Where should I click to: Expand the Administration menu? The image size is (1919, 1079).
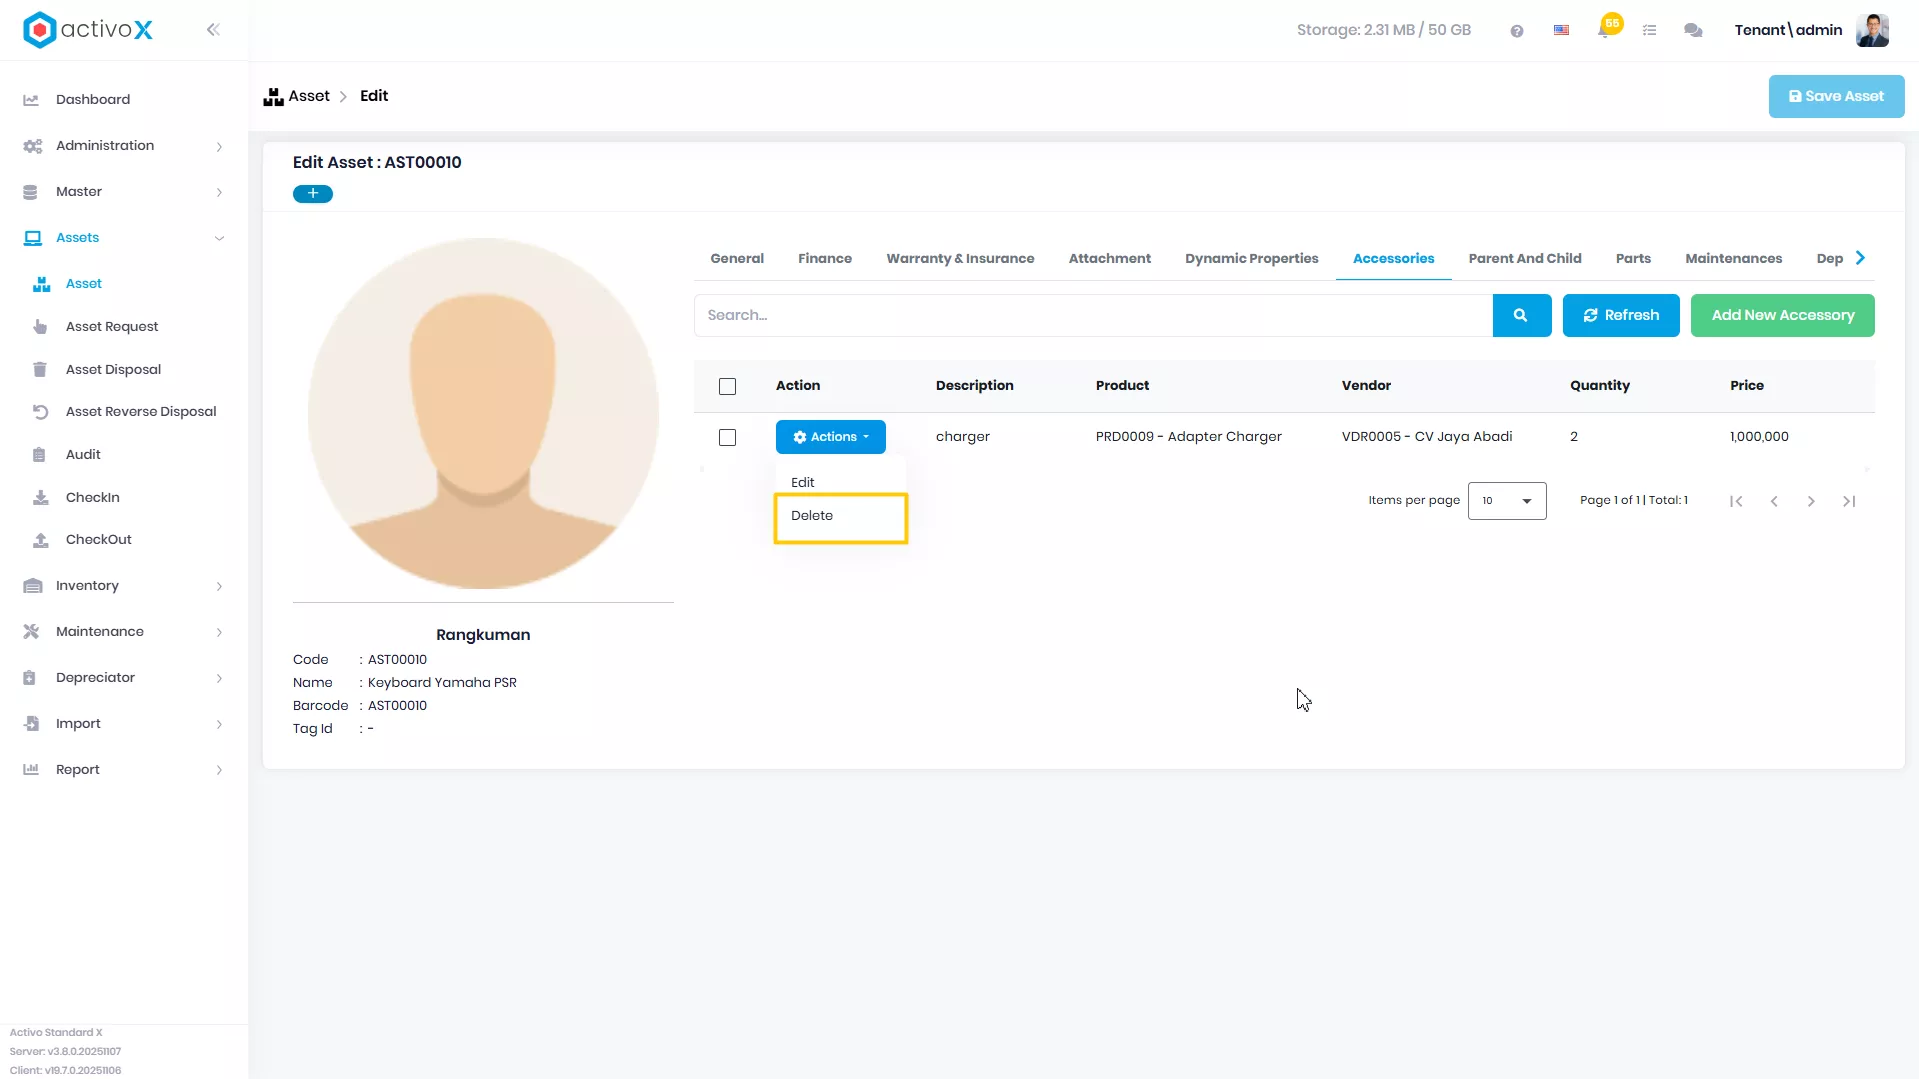pyautogui.click(x=124, y=145)
